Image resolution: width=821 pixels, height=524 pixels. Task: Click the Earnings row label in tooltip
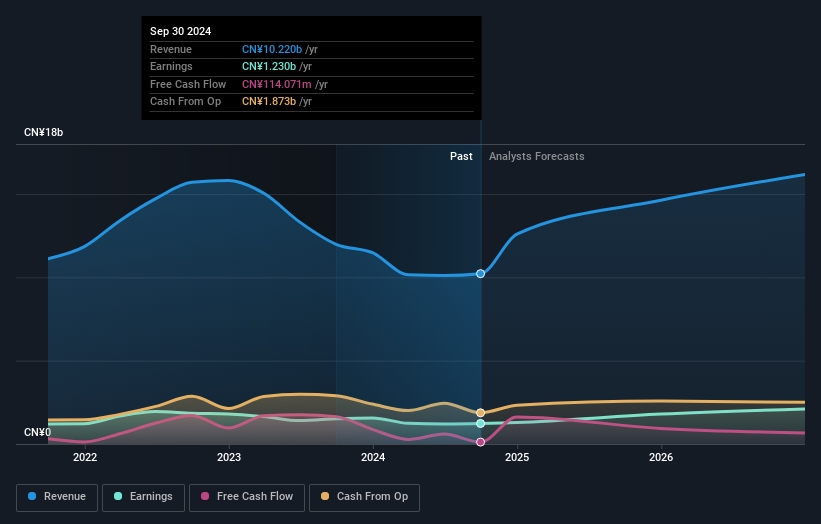(x=171, y=66)
